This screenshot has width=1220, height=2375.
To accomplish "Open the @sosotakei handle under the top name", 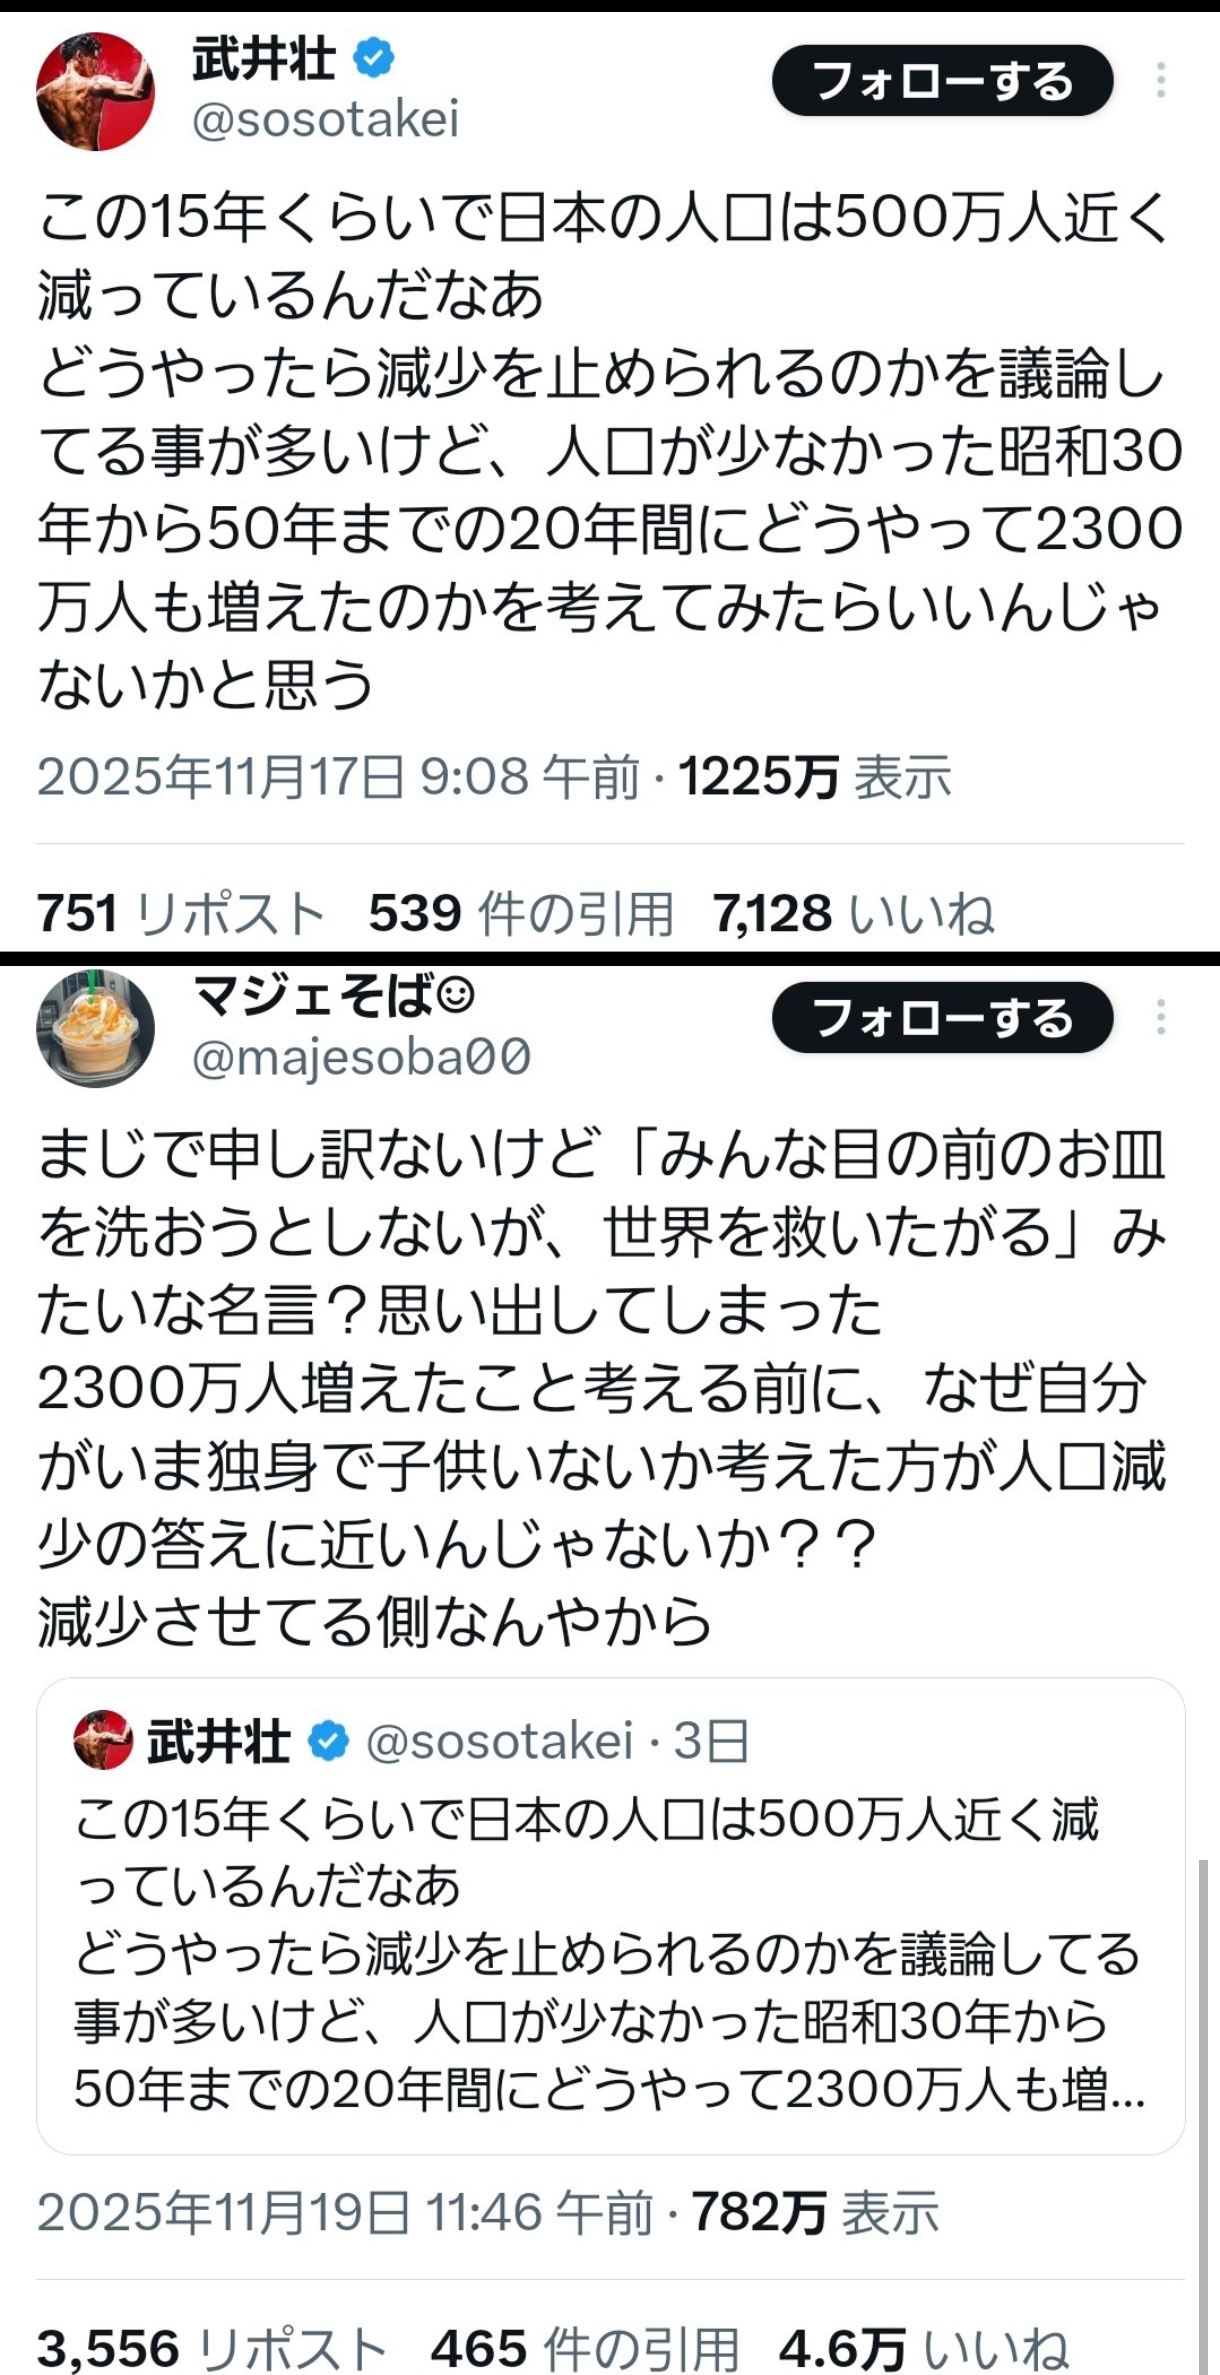I will pos(325,120).
